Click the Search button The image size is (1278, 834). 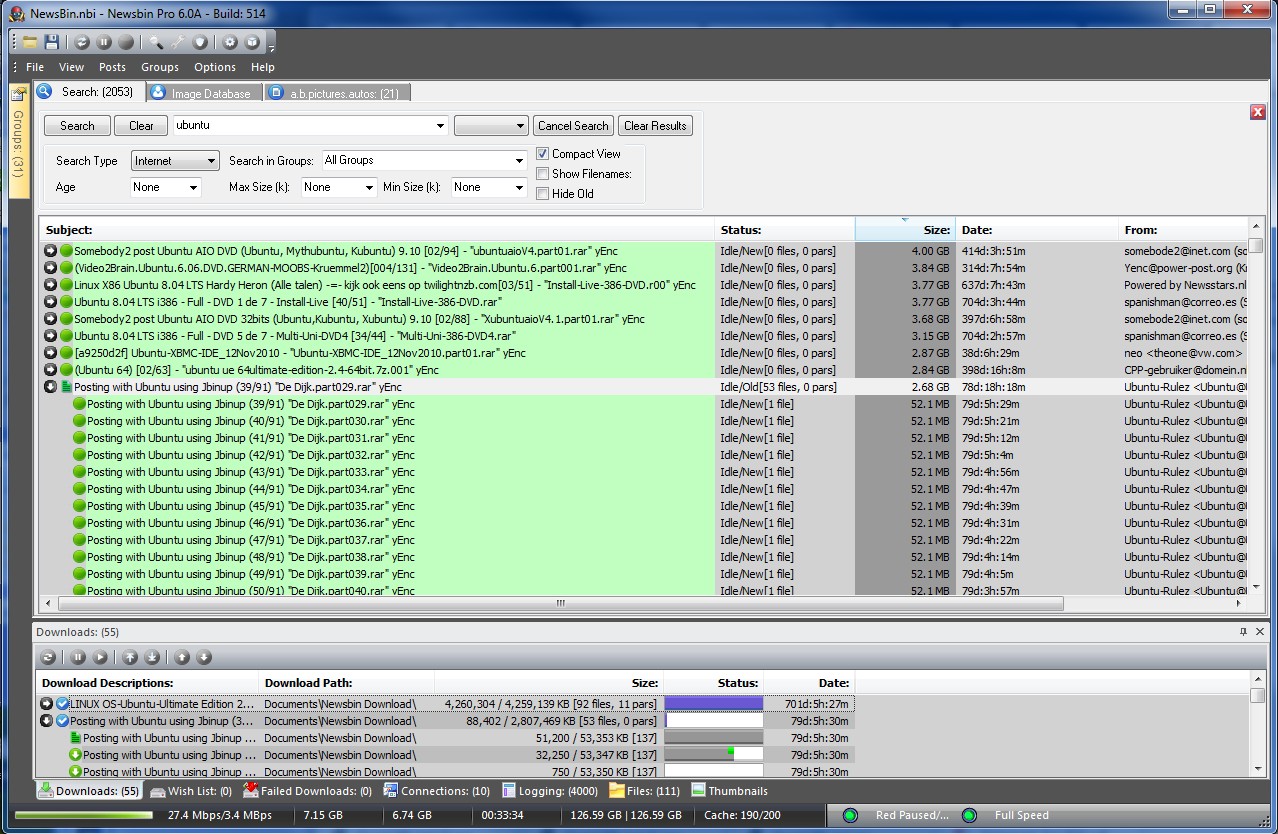click(77, 126)
